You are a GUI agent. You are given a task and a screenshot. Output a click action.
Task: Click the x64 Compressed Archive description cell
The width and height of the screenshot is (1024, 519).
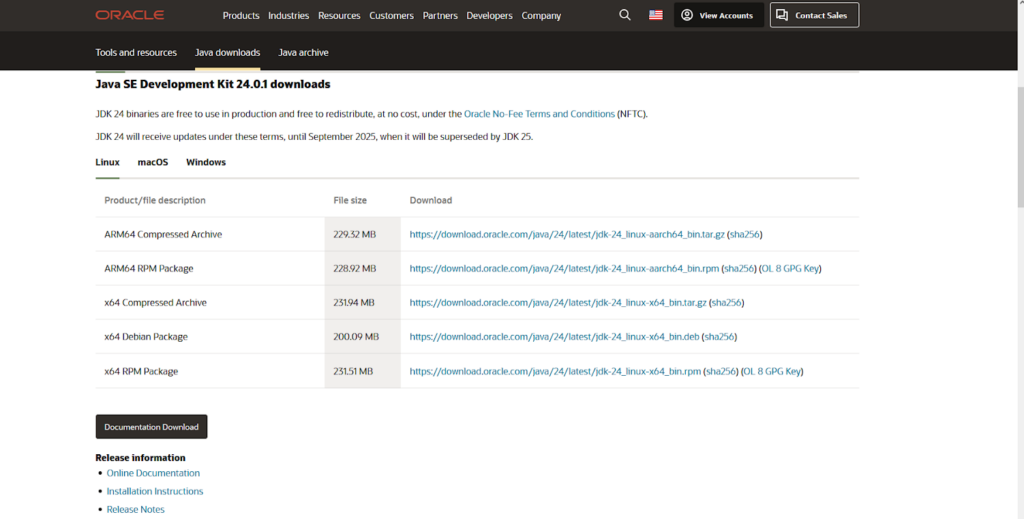click(210, 303)
